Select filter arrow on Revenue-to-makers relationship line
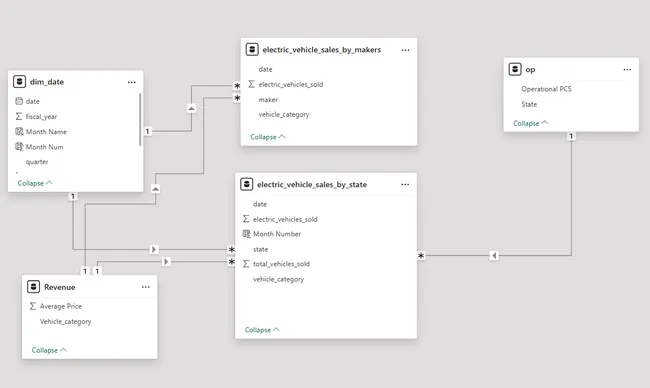 [155, 189]
